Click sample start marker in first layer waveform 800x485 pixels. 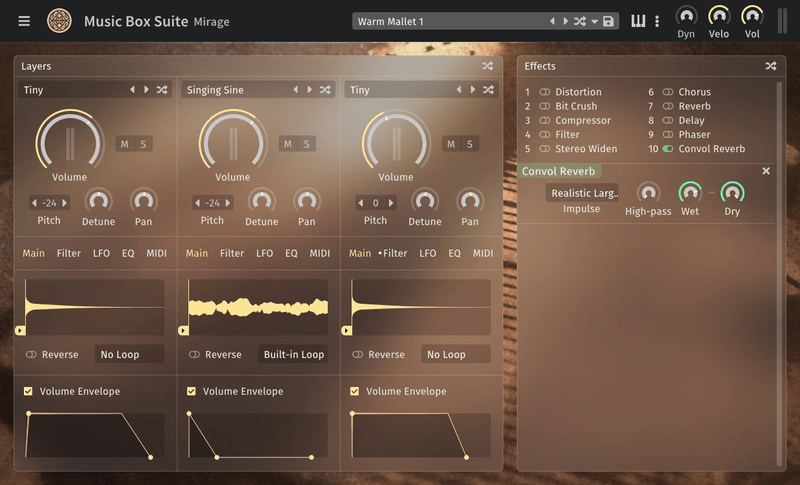[x=20, y=330]
